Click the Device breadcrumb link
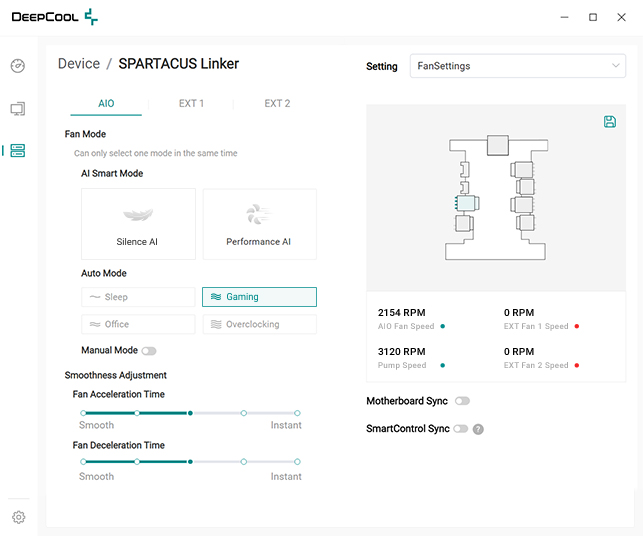This screenshot has width=643, height=536. pos(79,64)
